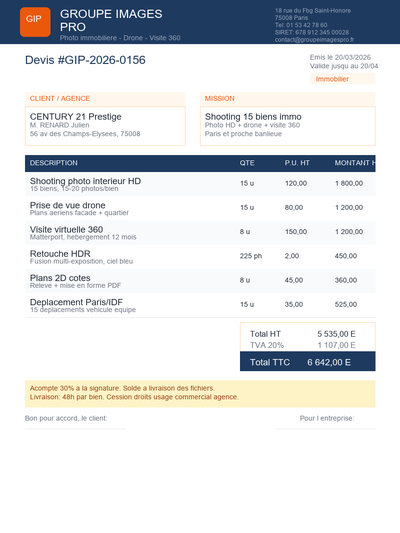
Task: Select the Immobilier category badge
Action: pyautogui.click(x=343, y=79)
